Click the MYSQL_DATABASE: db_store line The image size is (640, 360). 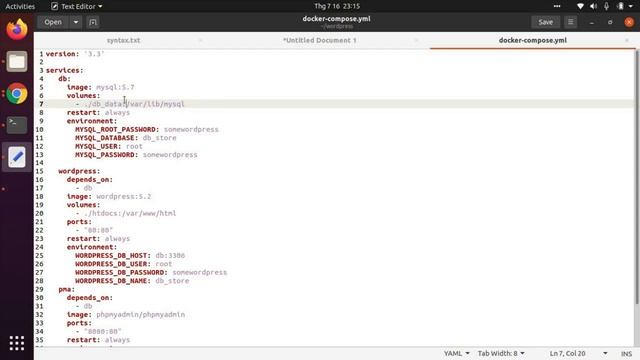point(126,138)
